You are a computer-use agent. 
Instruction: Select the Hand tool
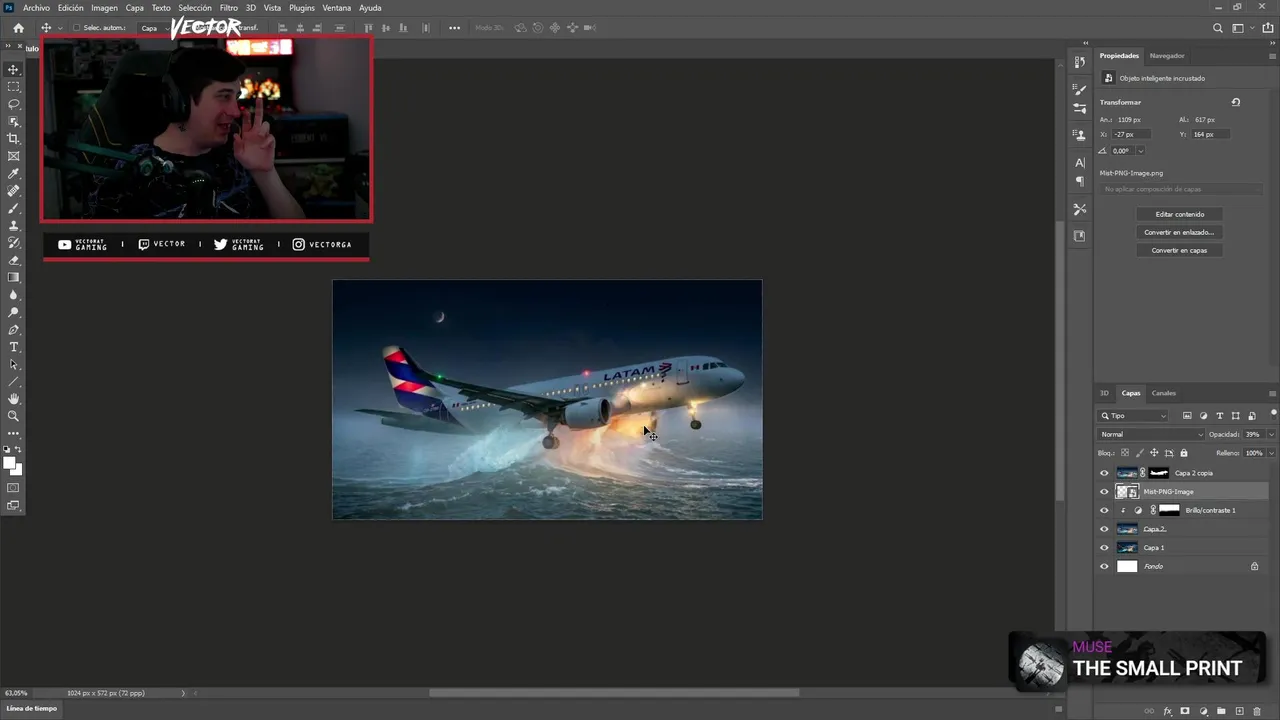point(14,399)
